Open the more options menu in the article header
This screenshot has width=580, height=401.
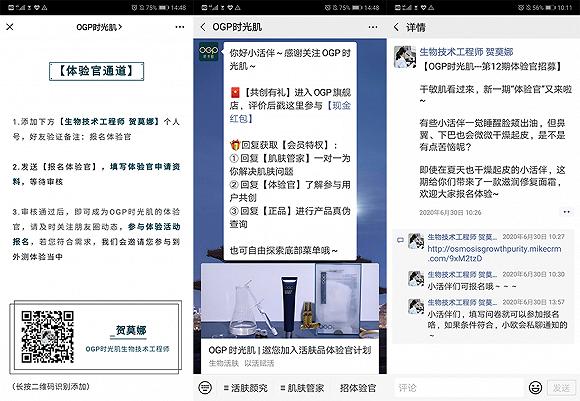click(180, 27)
